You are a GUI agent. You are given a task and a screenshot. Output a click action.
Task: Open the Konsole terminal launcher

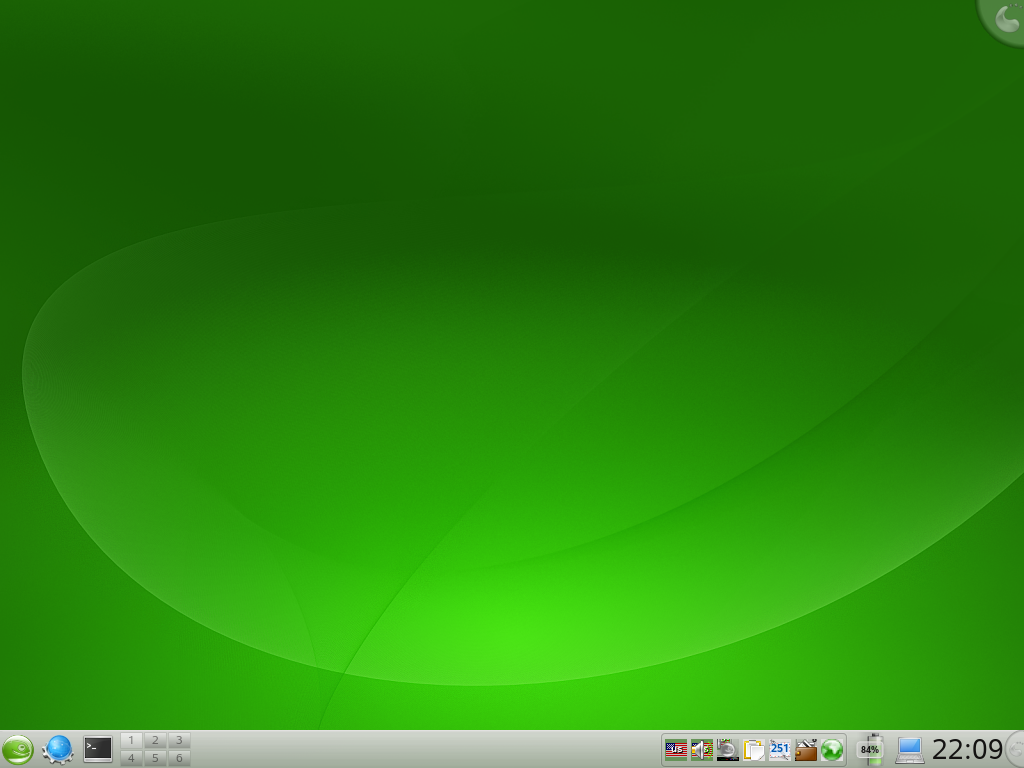(98, 749)
